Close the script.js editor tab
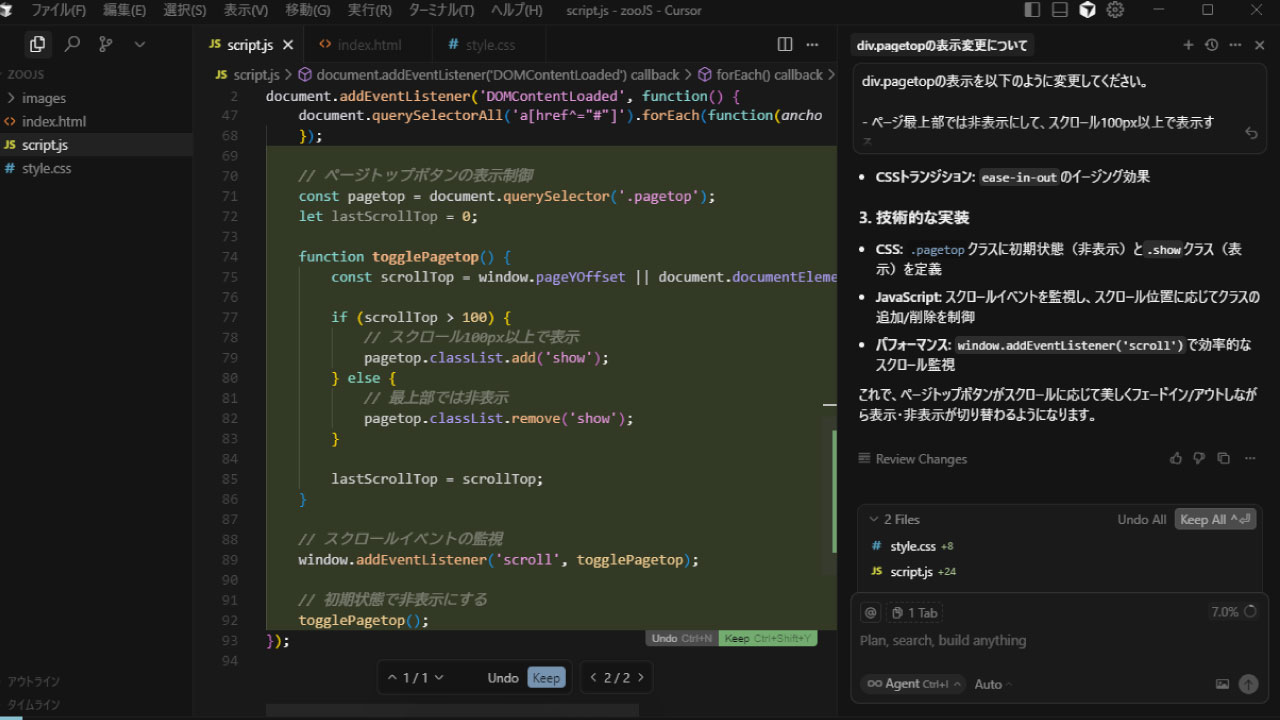Viewport: 1280px width, 720px height. [x=288, y=45]
